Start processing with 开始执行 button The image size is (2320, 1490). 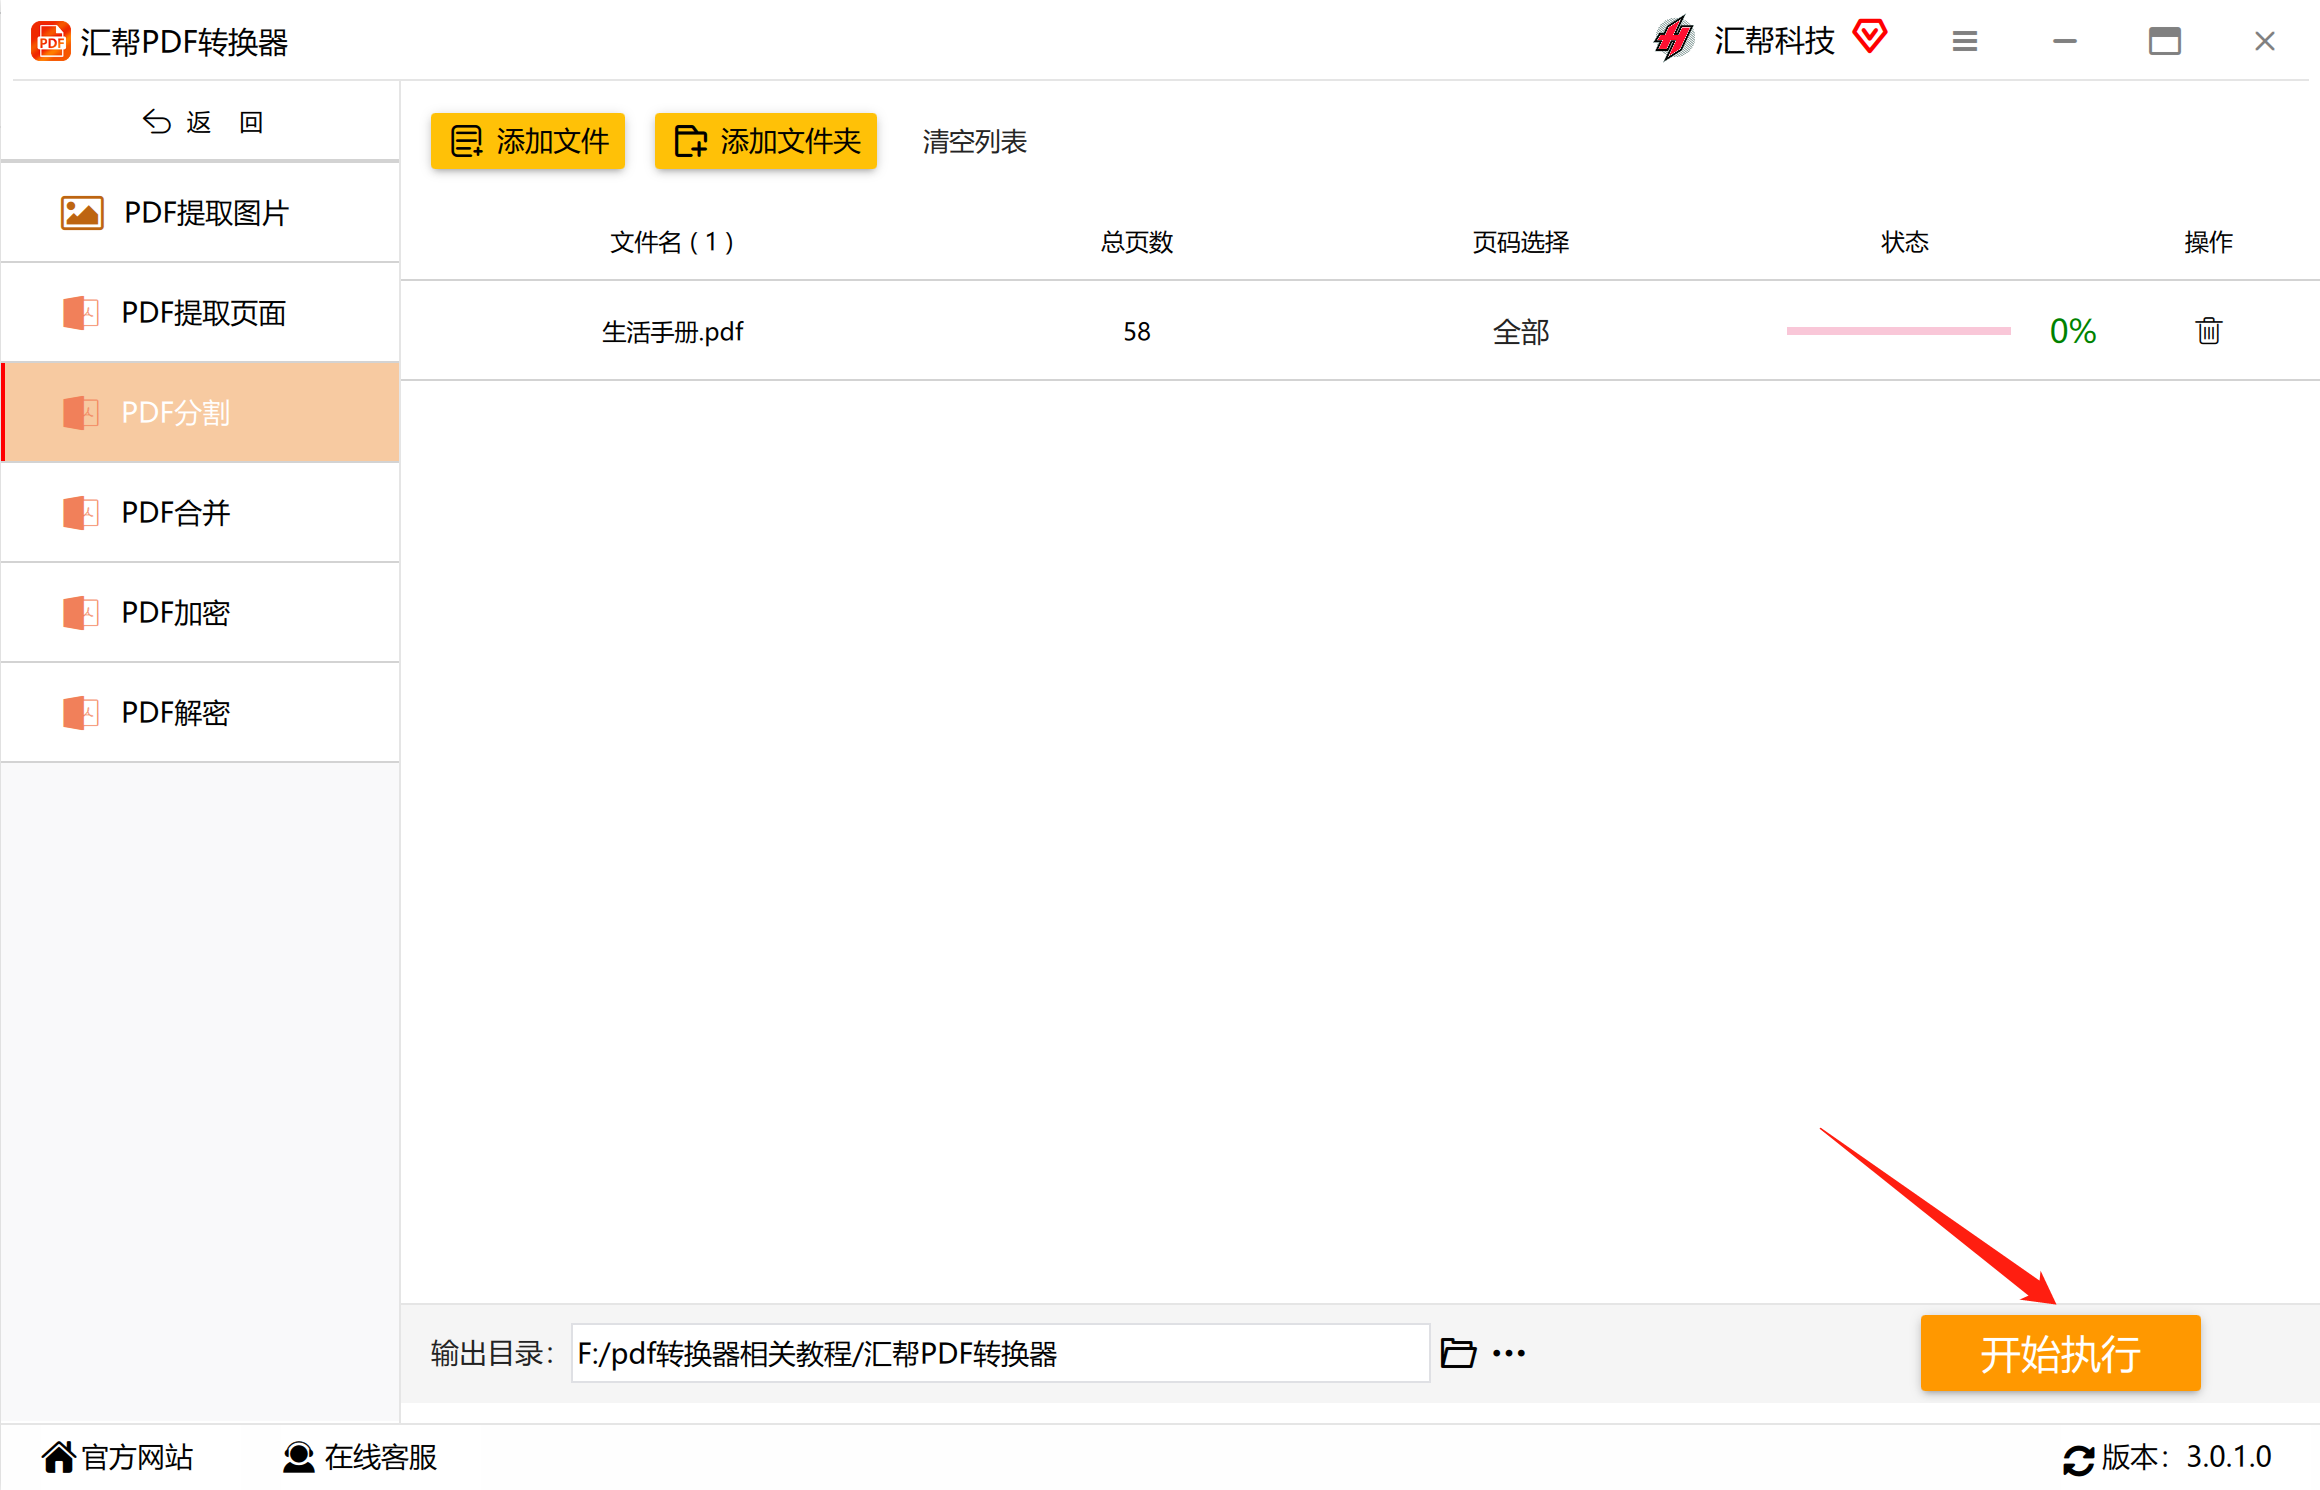(2060, 1353)
